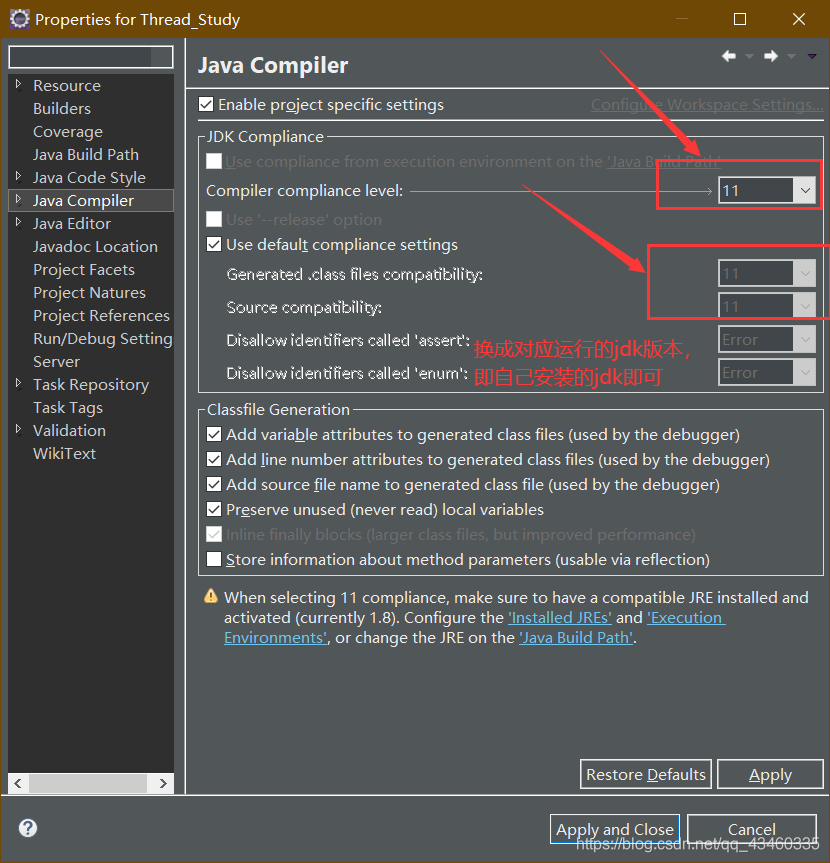Click the forward navigation arrow icon
Viewport: 830px width, 863px height.
coord(771,56)
